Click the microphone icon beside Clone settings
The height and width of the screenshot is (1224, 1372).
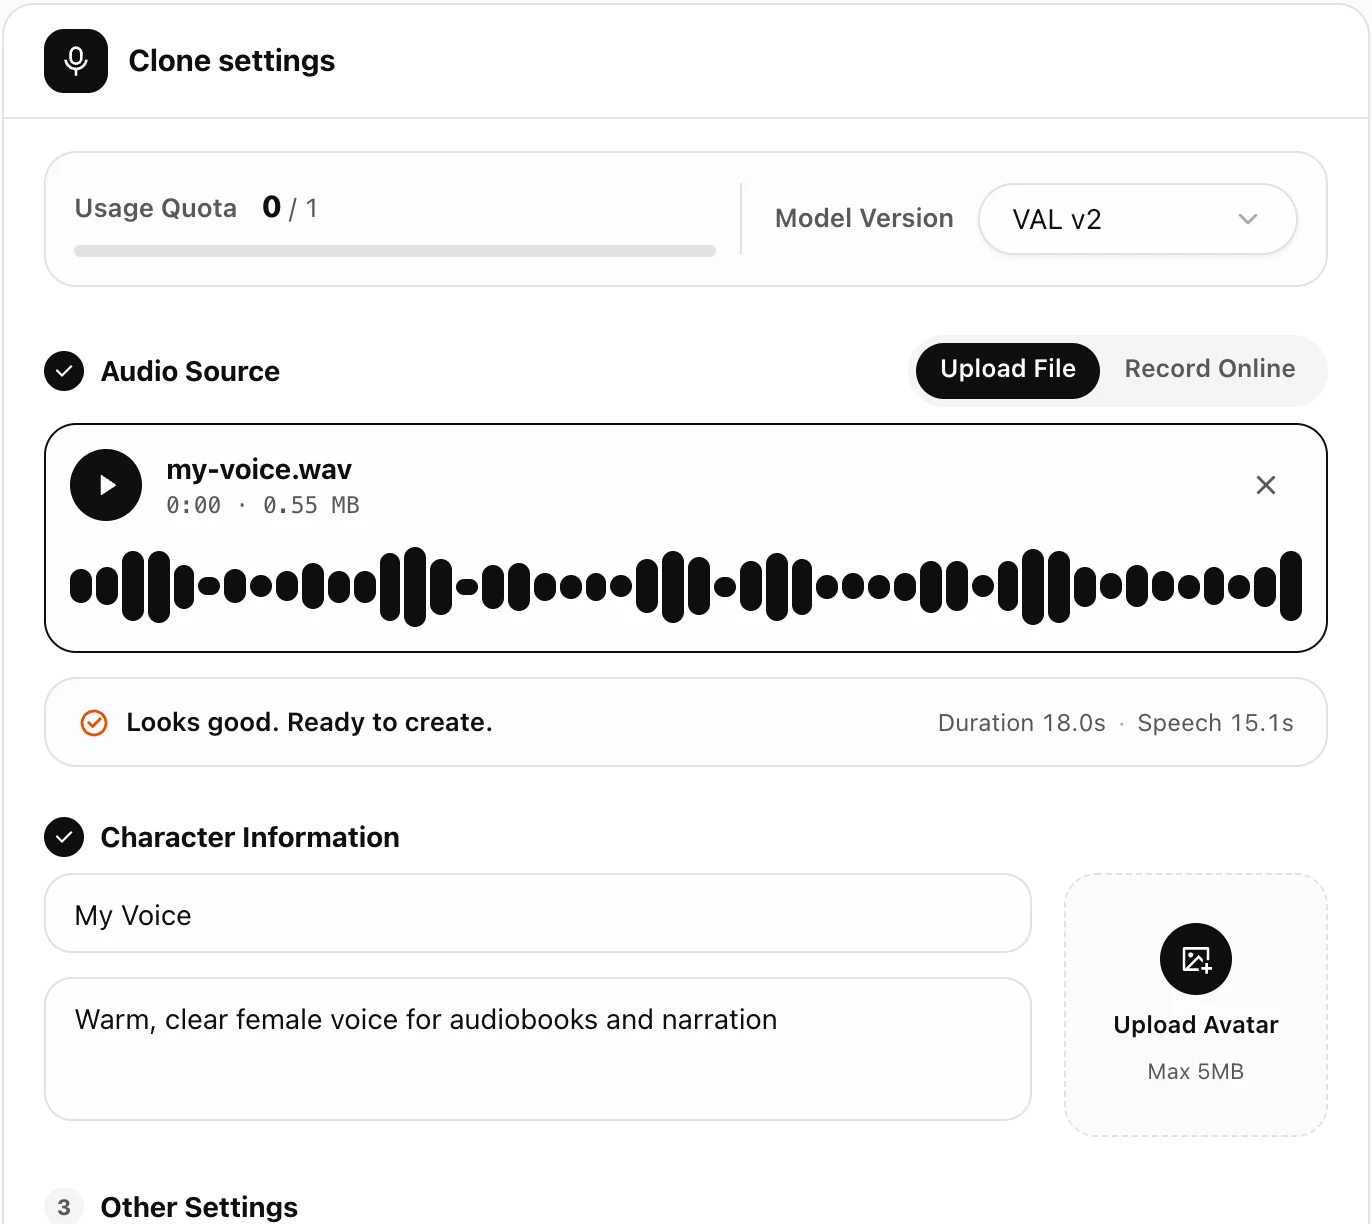[x=76, y=61]
